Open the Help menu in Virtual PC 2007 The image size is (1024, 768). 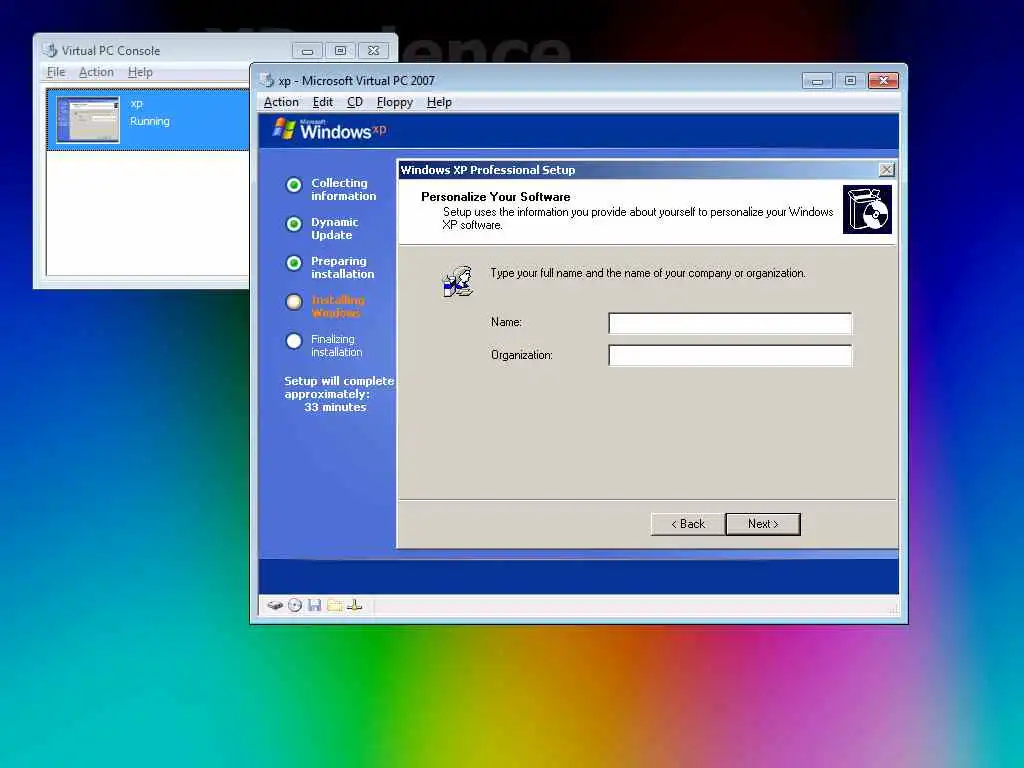point(439,102)
